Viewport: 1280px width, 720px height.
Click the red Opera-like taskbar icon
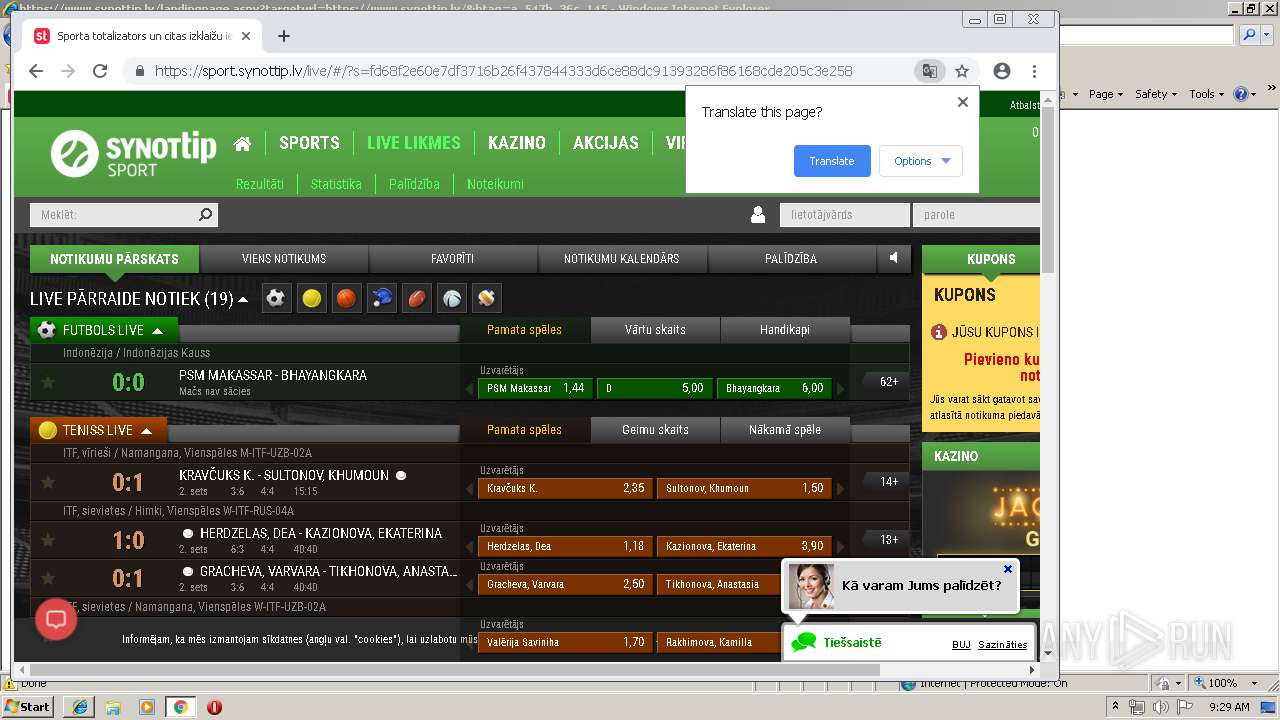tap(214, 707)
